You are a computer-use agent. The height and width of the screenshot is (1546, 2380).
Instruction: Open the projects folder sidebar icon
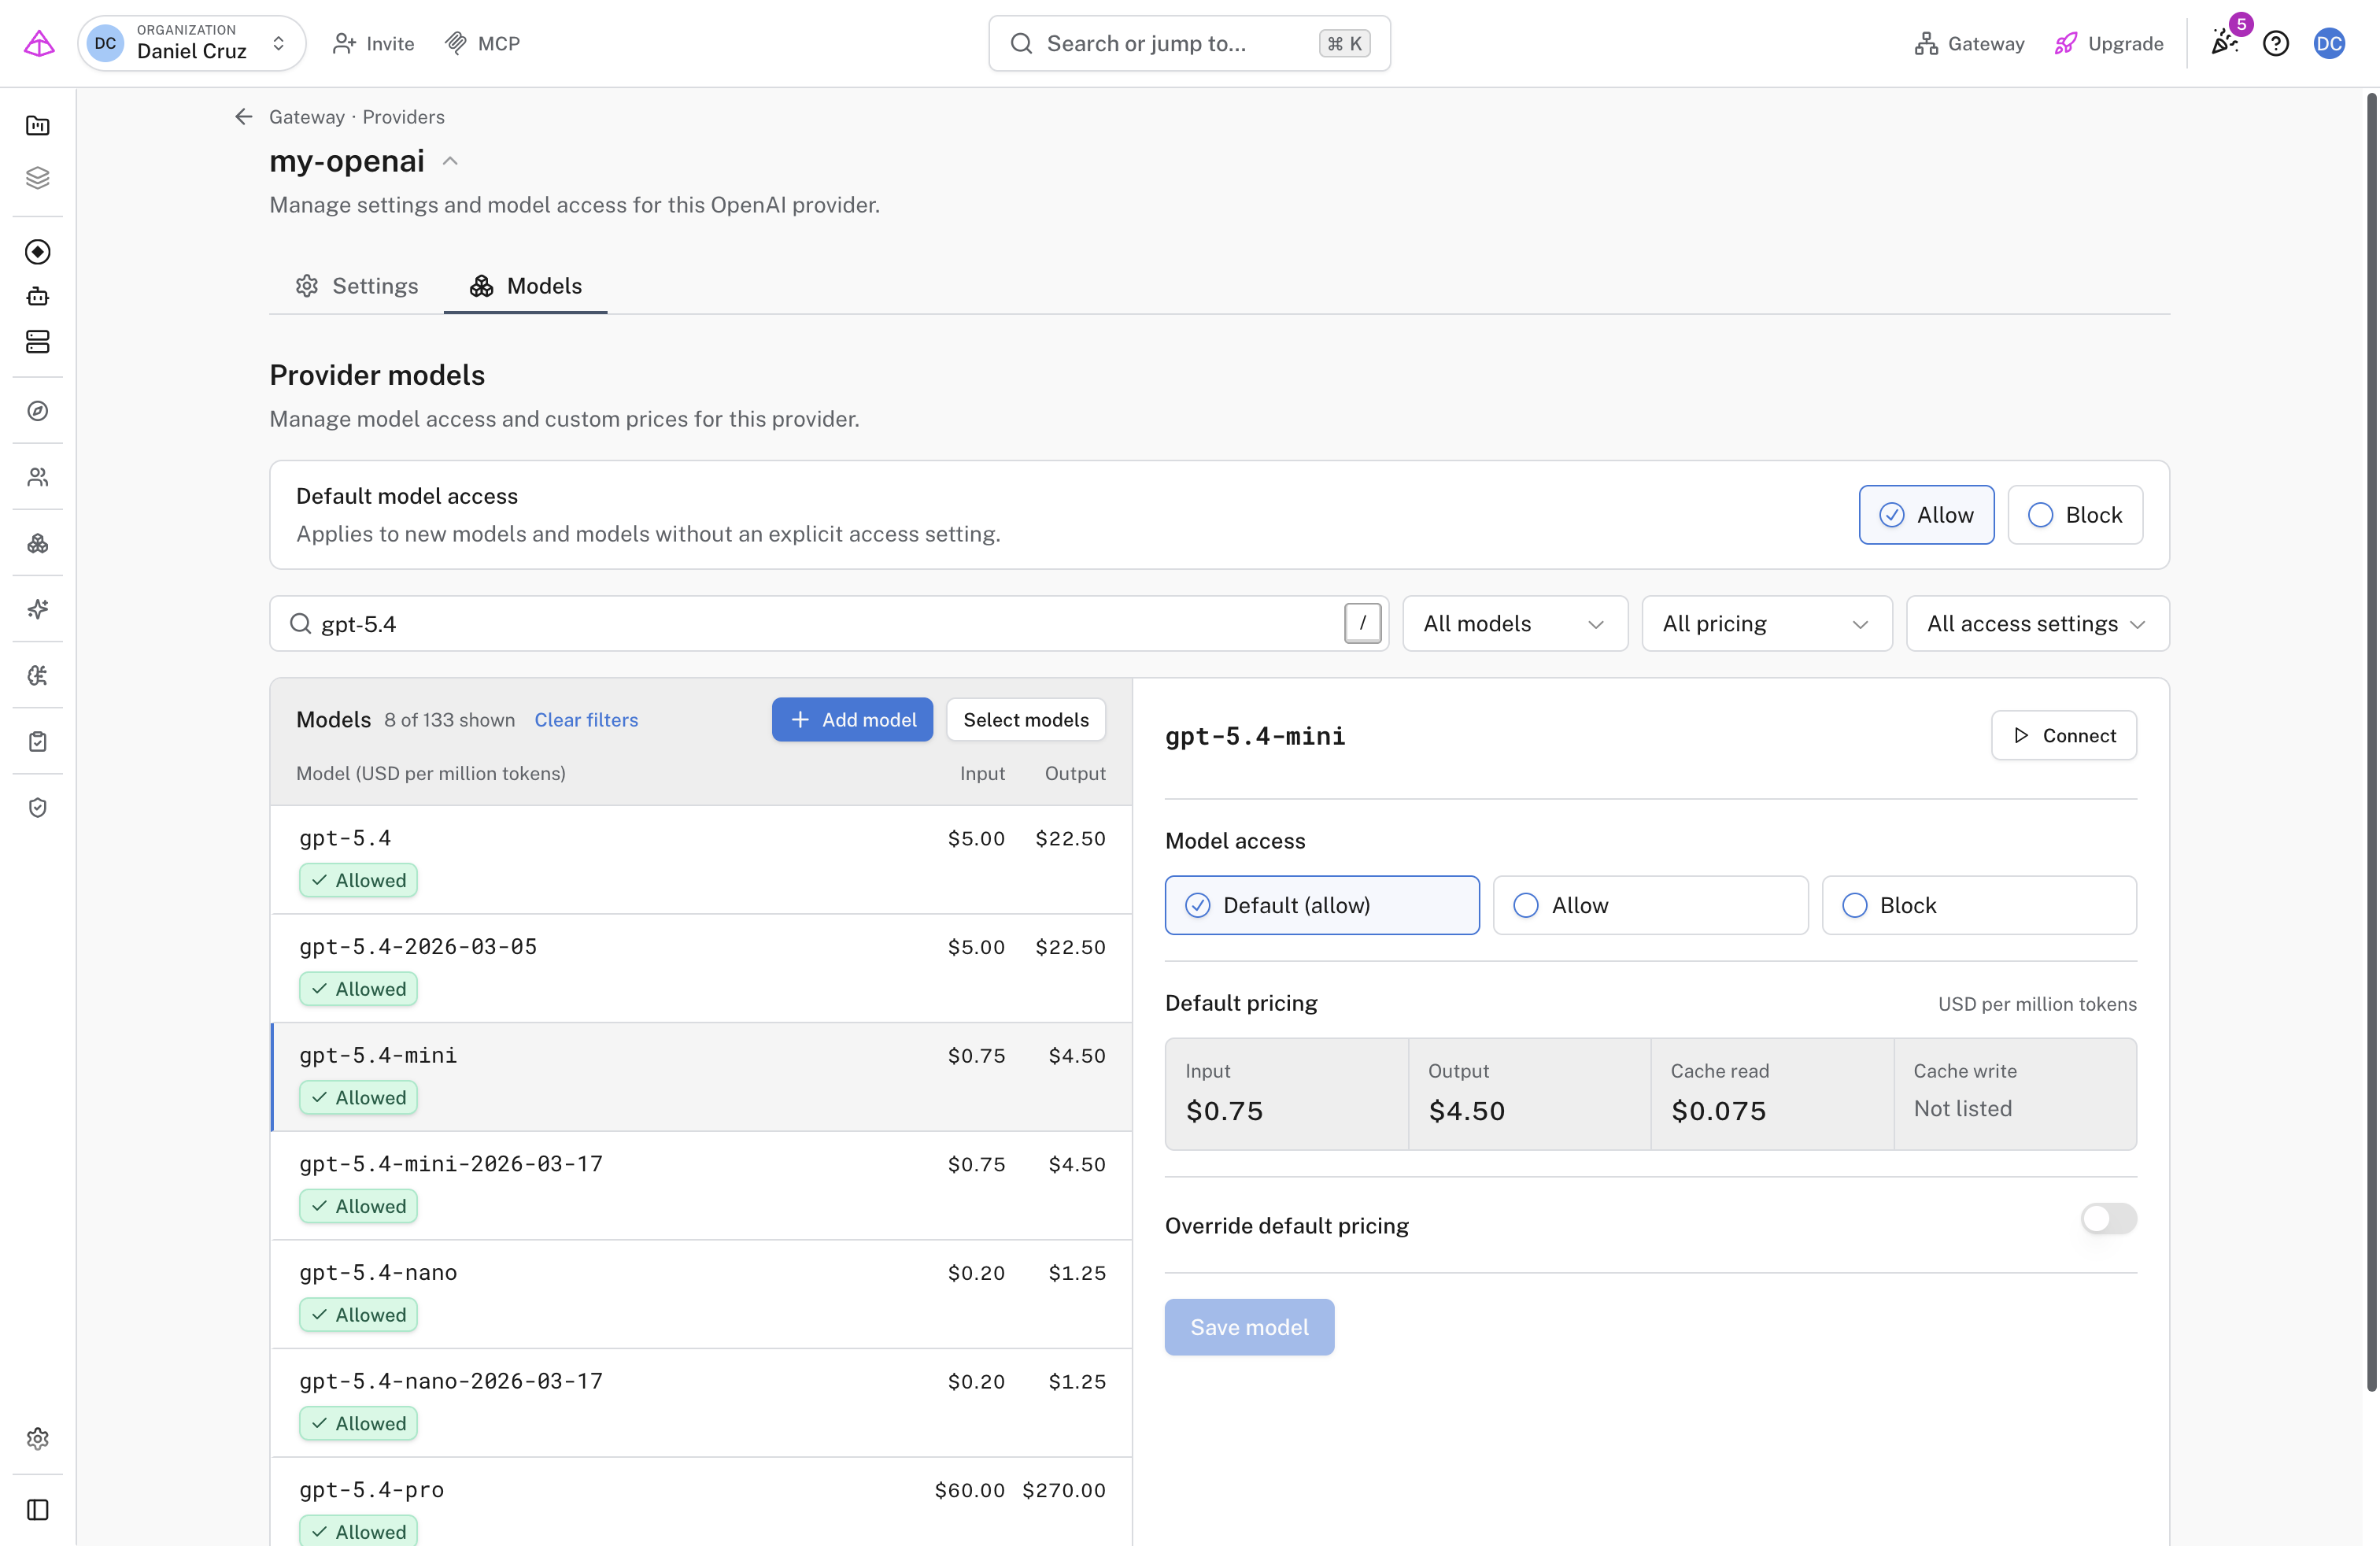(38, 125)
